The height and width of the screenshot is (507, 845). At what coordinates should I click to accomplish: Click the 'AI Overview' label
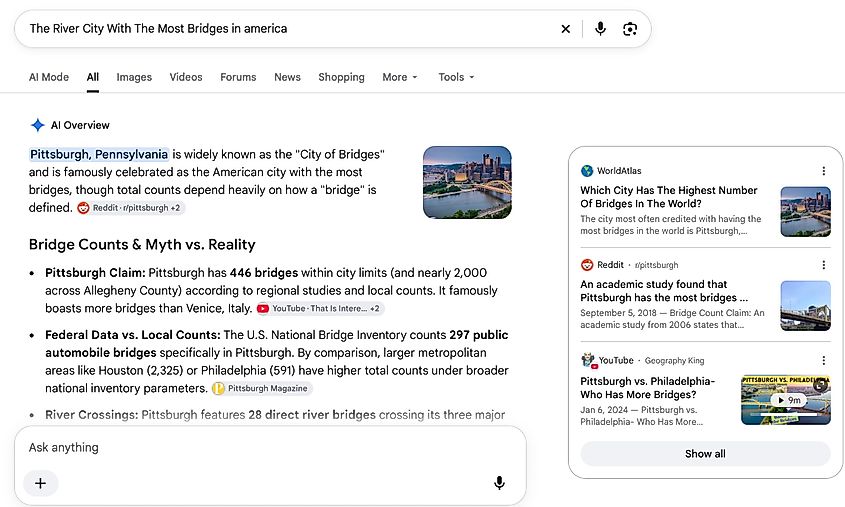click(x=80, y=125)
